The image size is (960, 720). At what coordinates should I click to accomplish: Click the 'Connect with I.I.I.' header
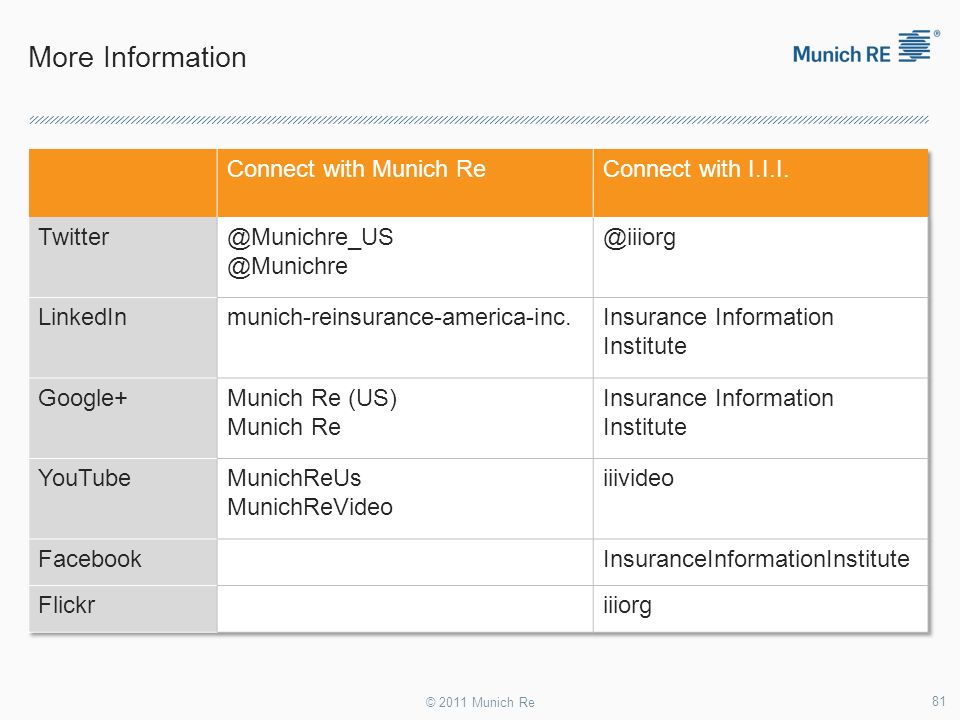(x=696, y=169)
